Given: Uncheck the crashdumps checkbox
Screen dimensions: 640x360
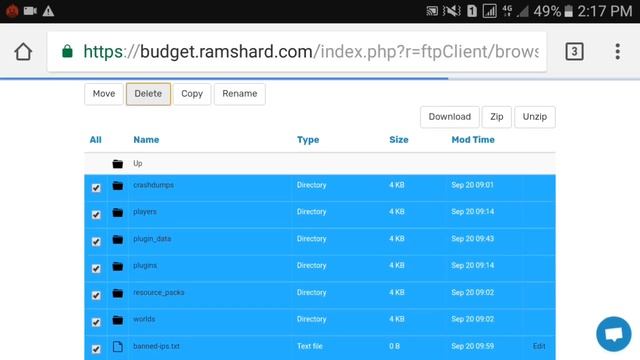Looking at the screenshot, I should 96,188.
